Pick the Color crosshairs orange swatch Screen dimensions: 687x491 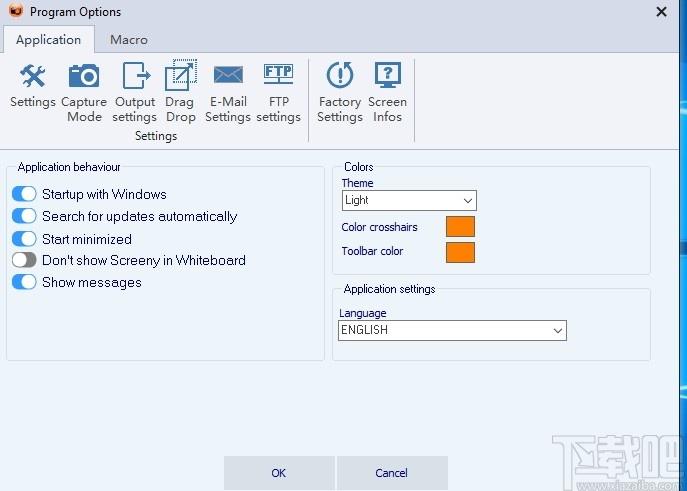pyautogui.click(x=460, y=226)
